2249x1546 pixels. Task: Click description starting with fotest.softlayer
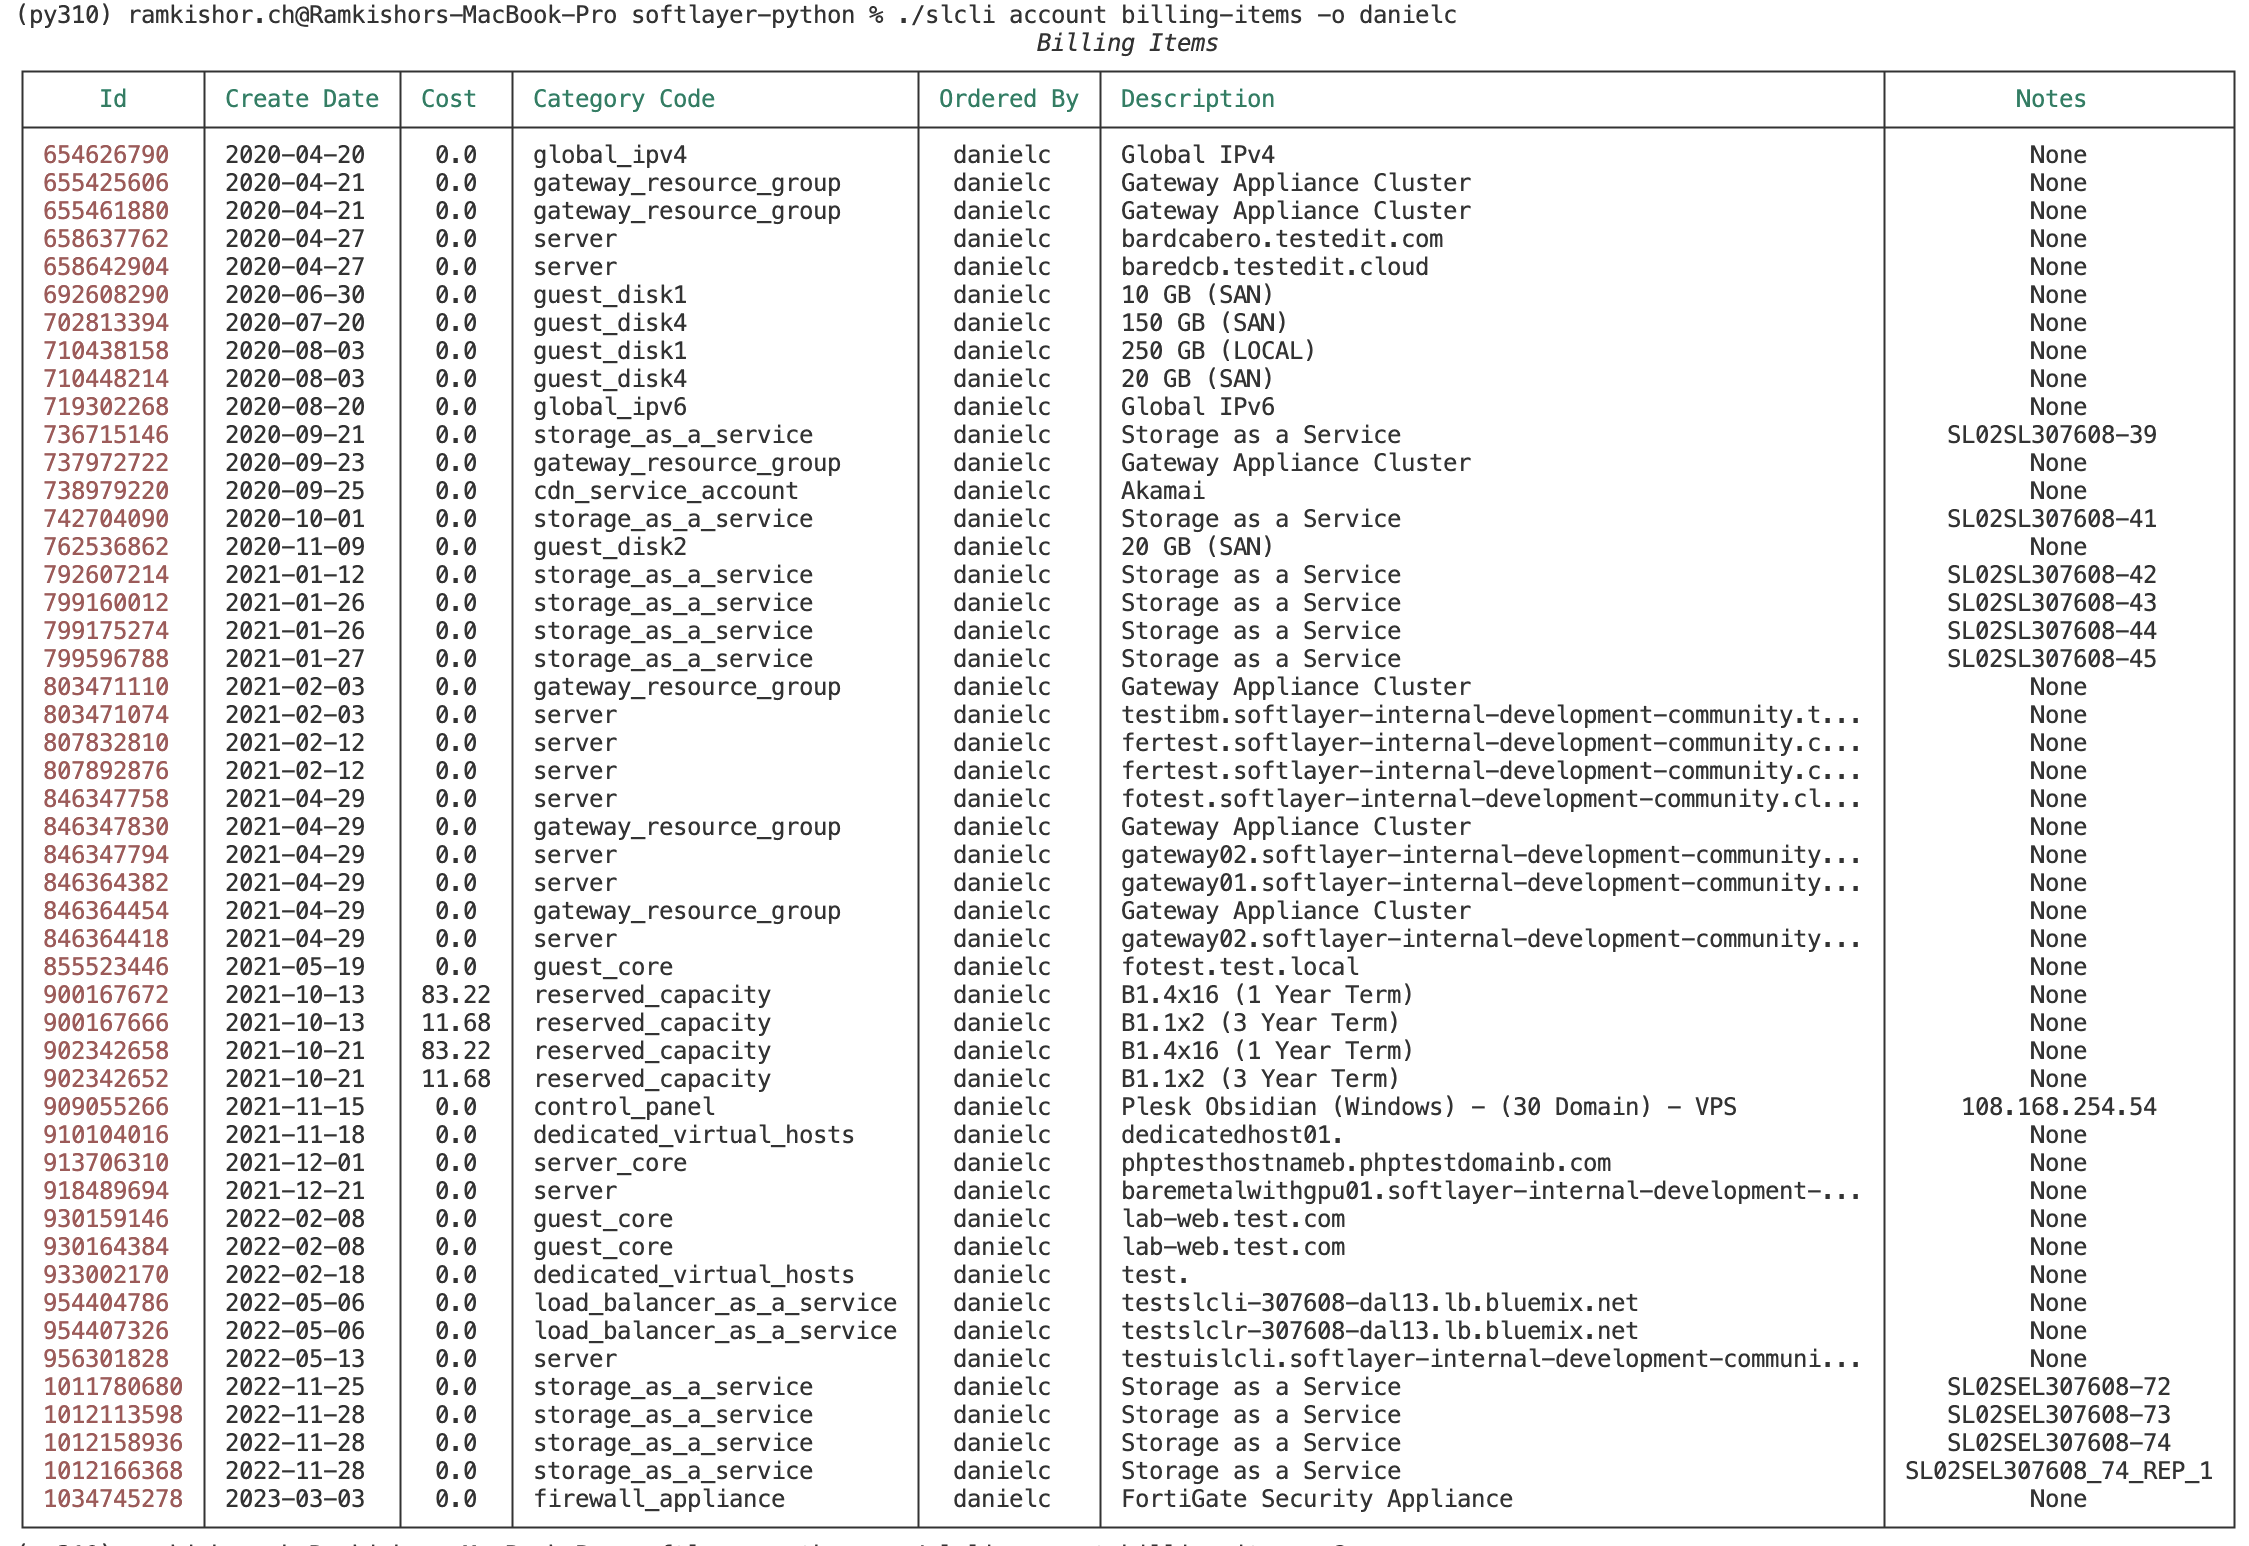click(1491, 799)
